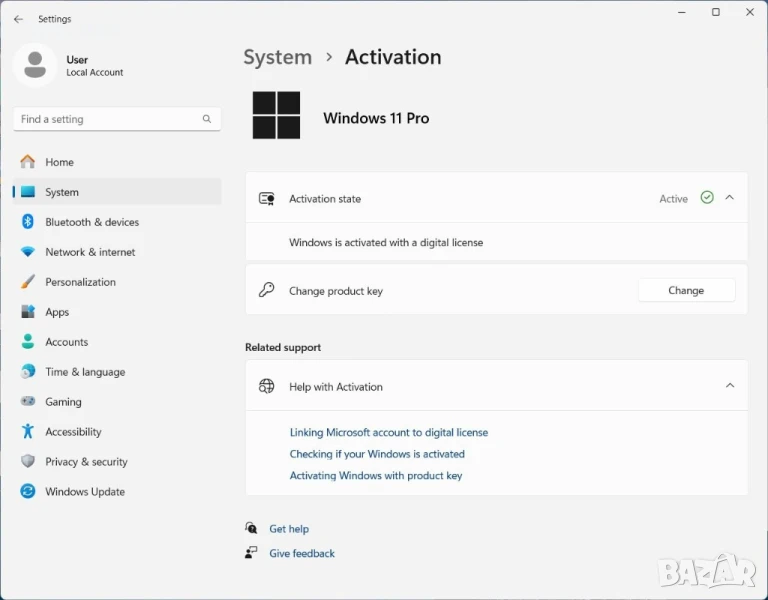This screenshot has width=768, height=600.
Task: Go back using the back arrow
Action: (18, 19)
